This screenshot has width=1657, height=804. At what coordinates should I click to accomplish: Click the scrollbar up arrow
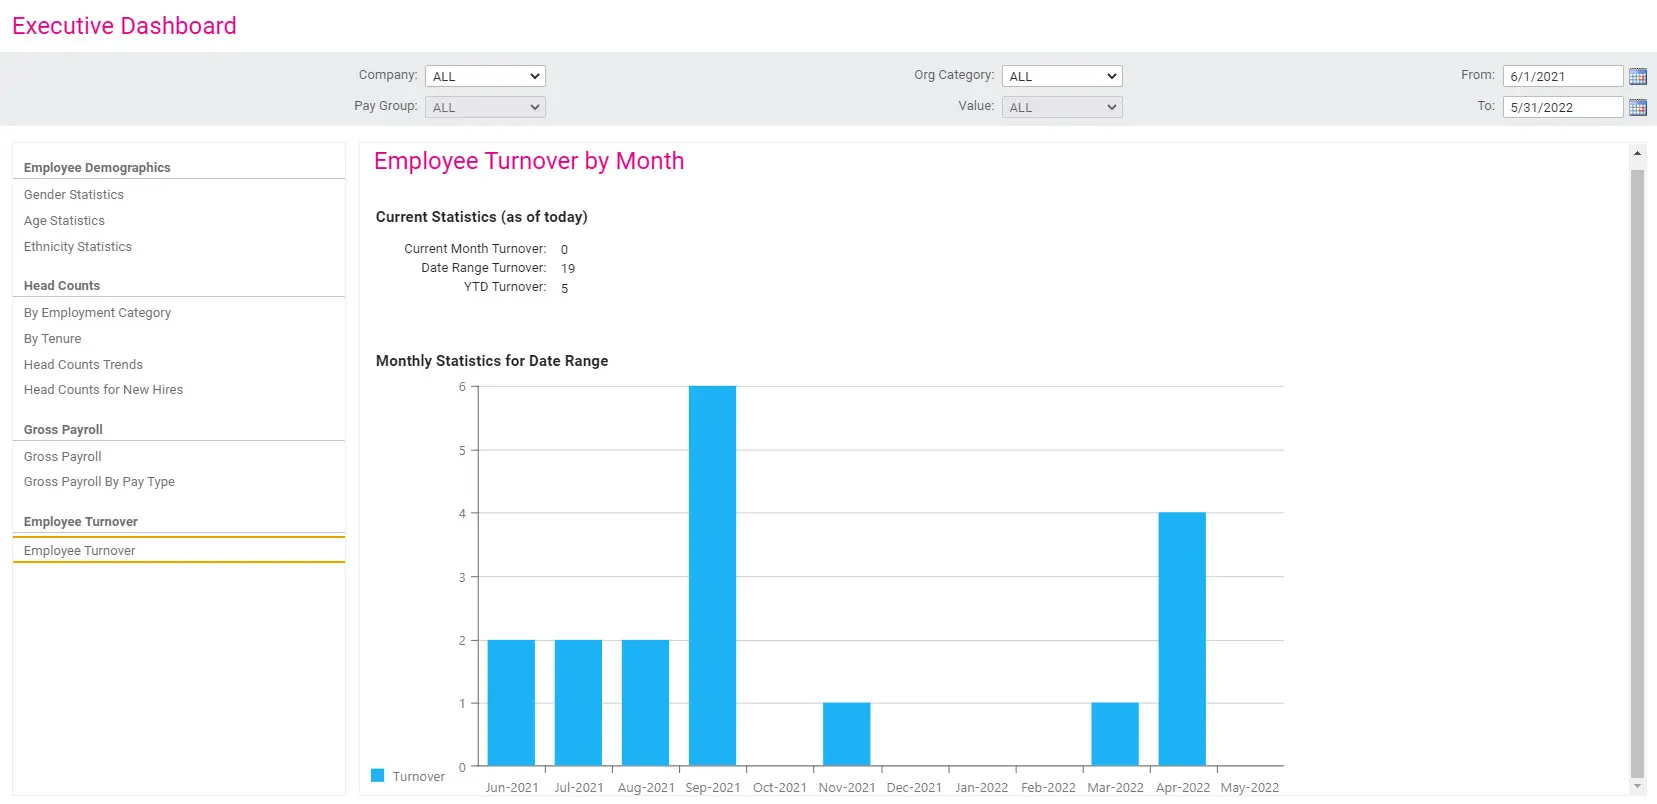click(x=1637, y=153)
